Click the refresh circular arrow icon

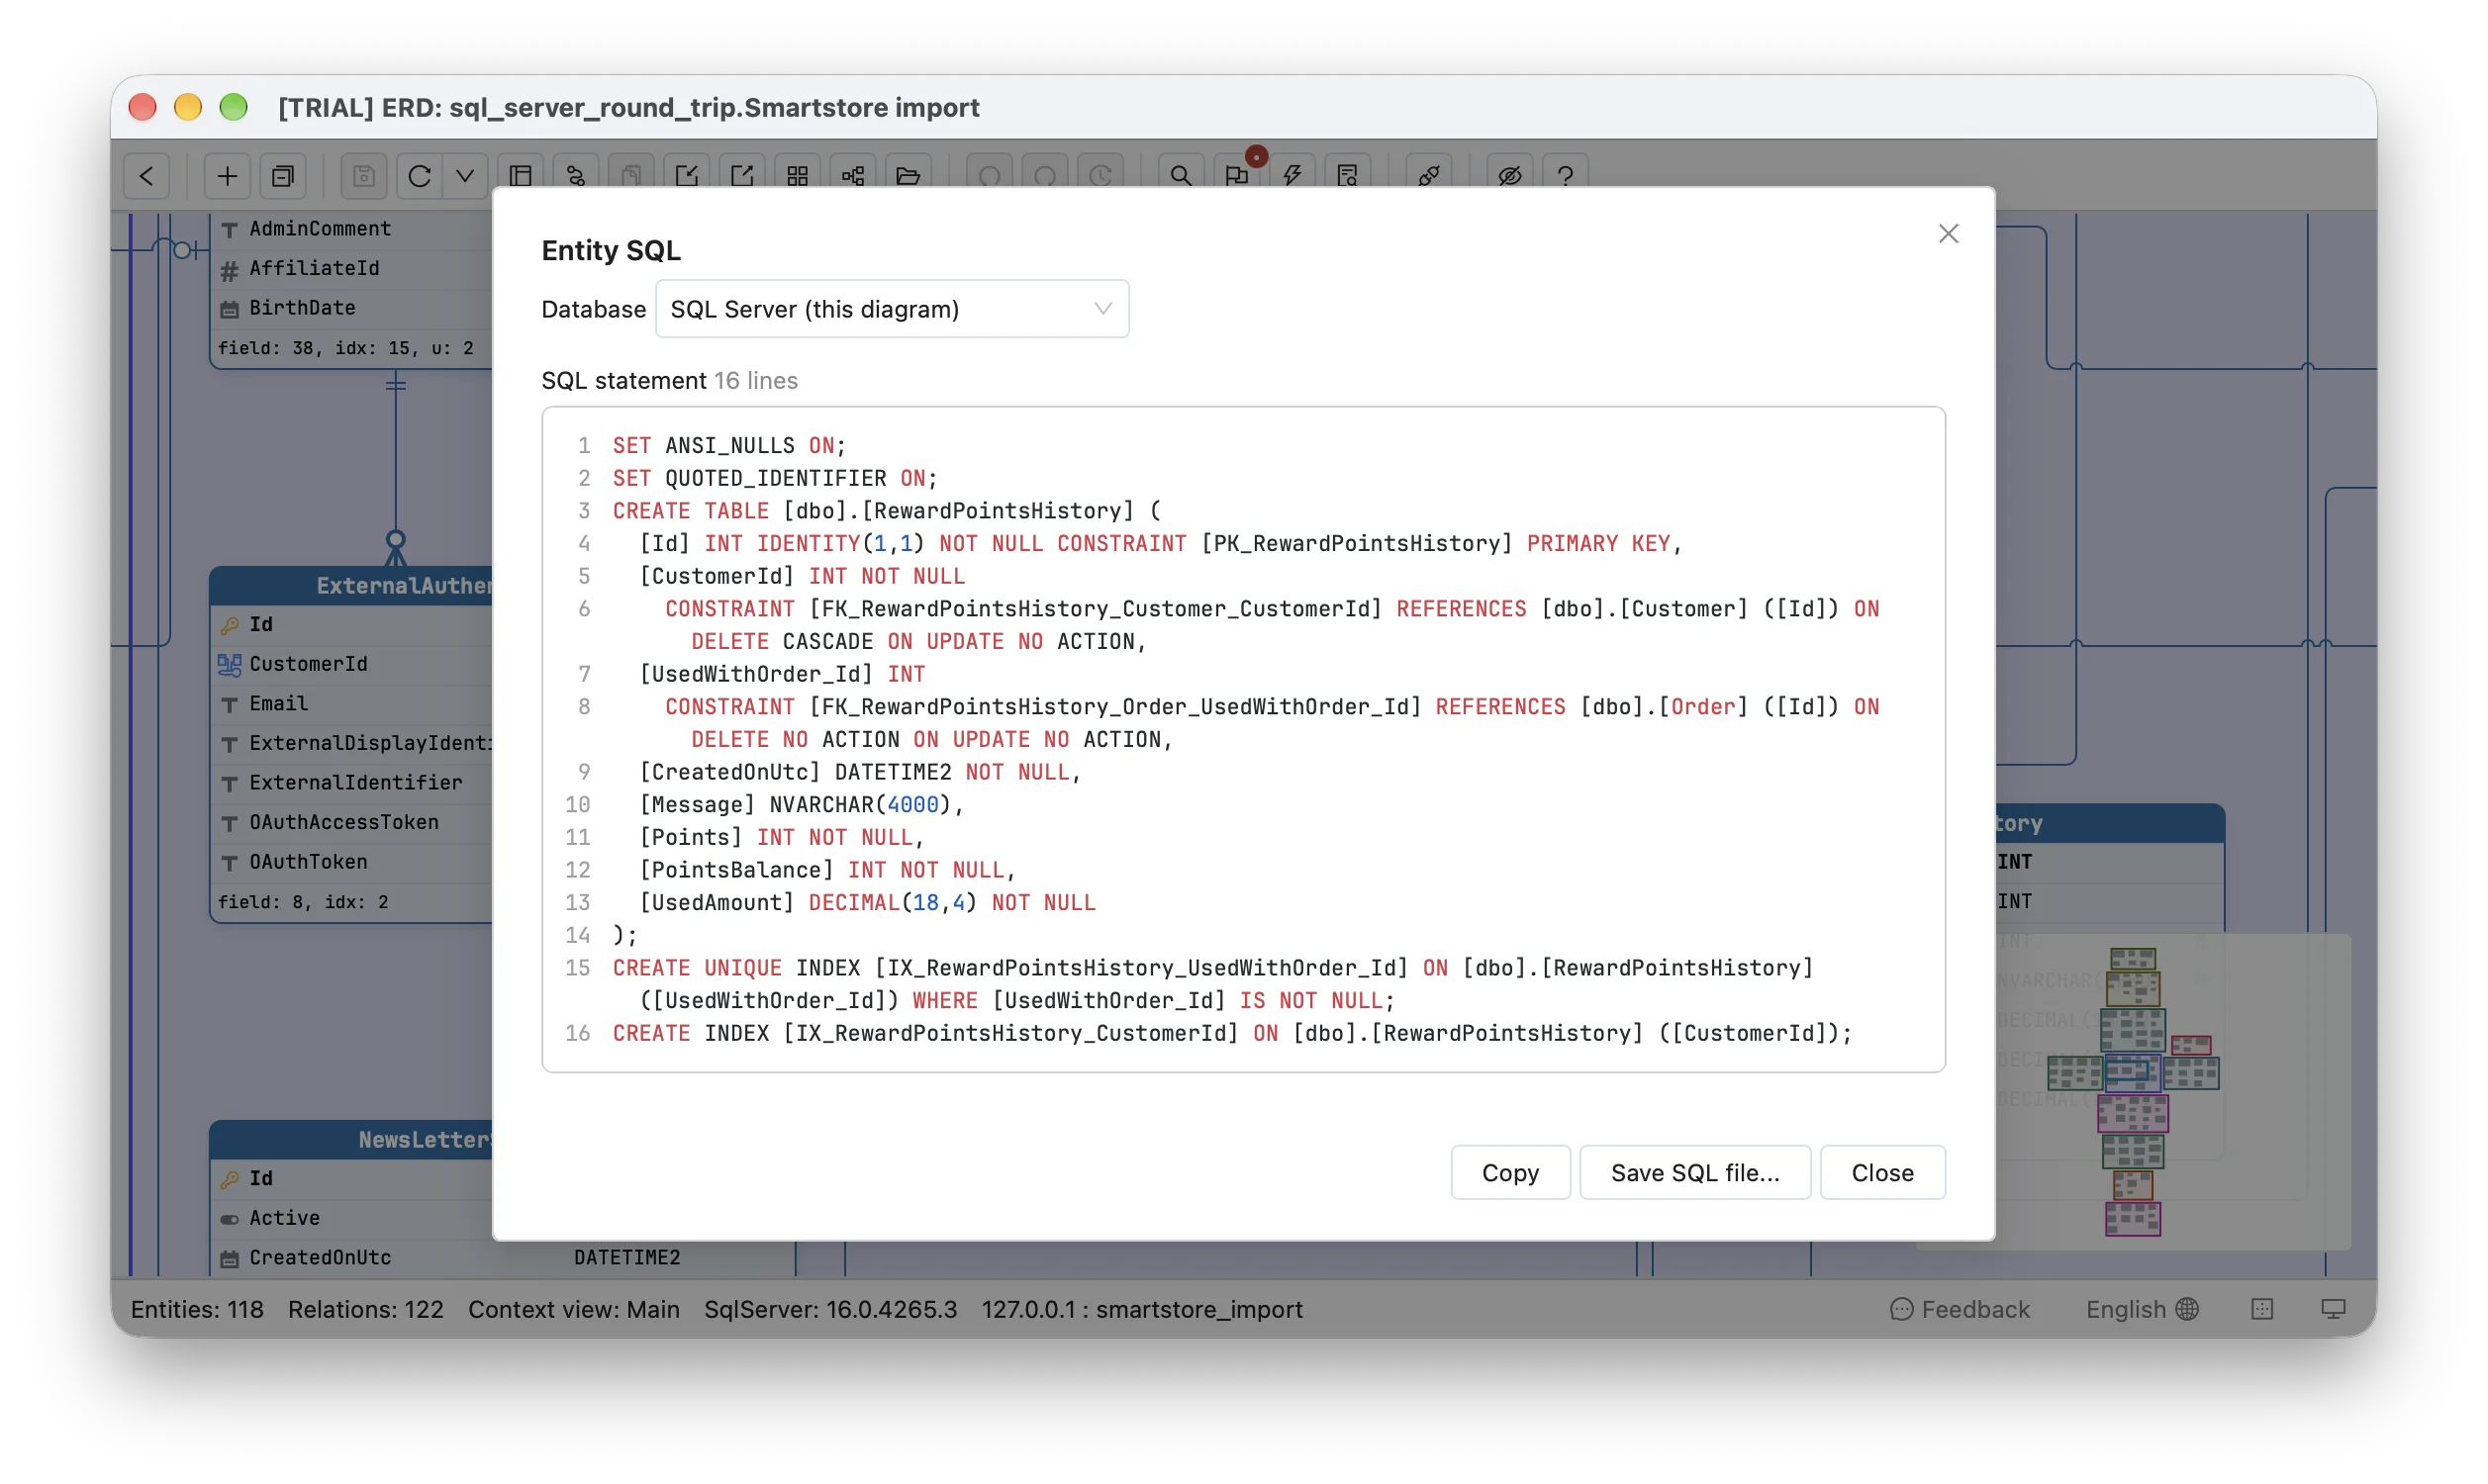click(419, 176)
